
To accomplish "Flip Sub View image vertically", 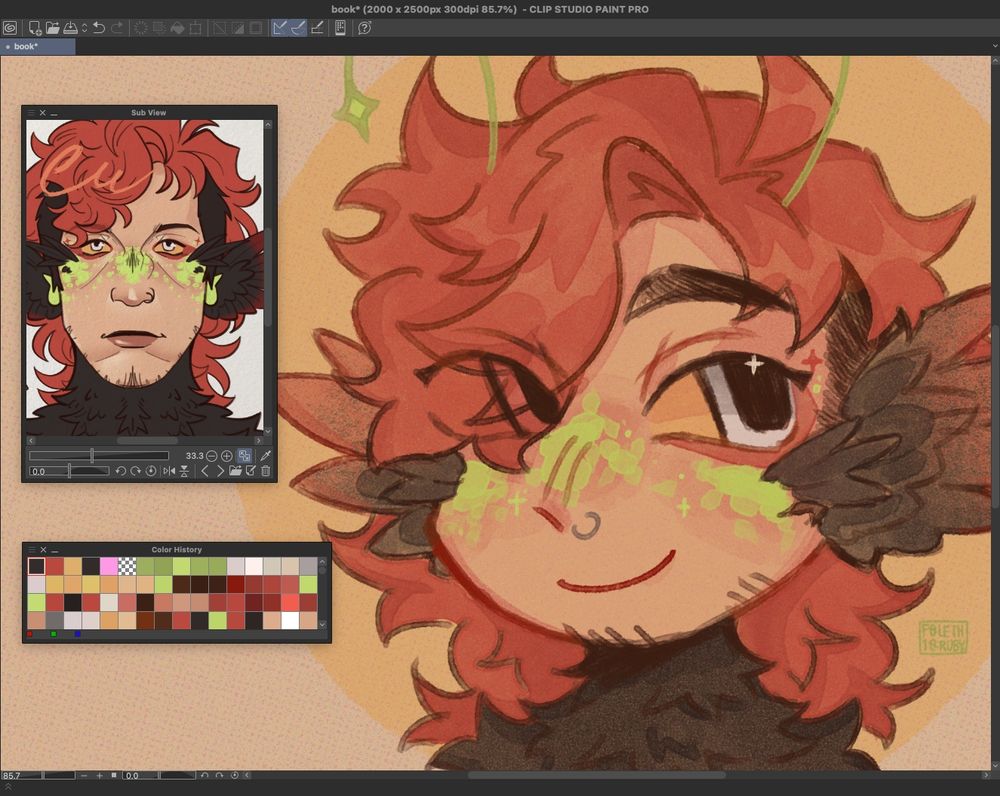I will 184,471.
